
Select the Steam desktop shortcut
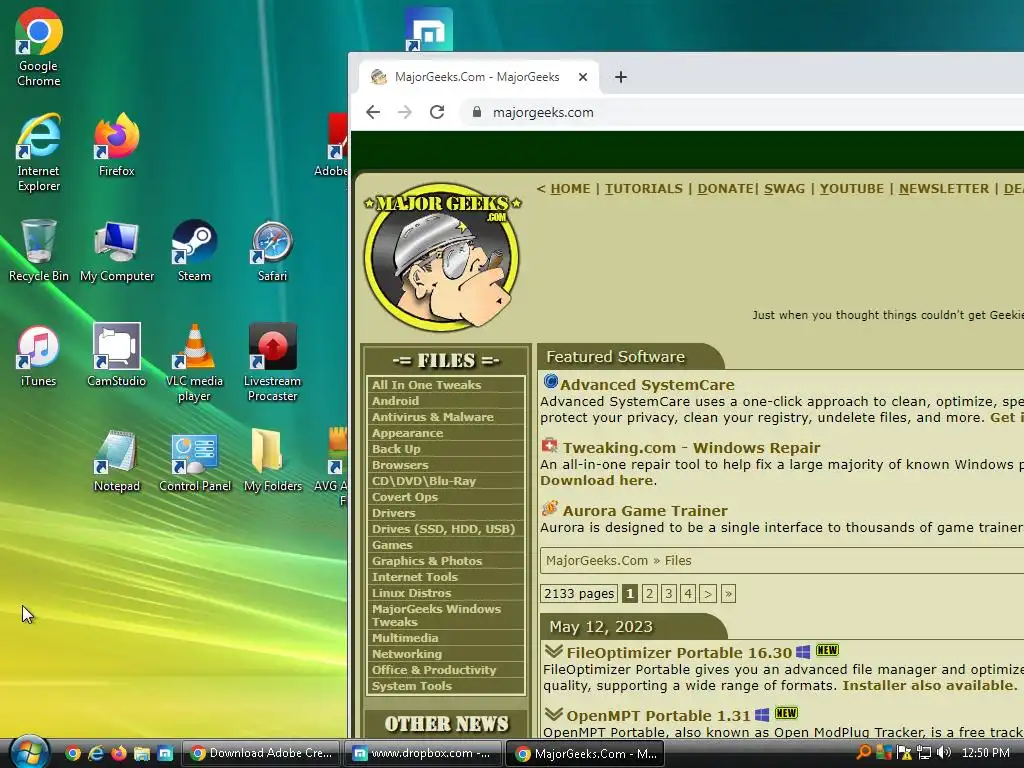pos(194,250)
